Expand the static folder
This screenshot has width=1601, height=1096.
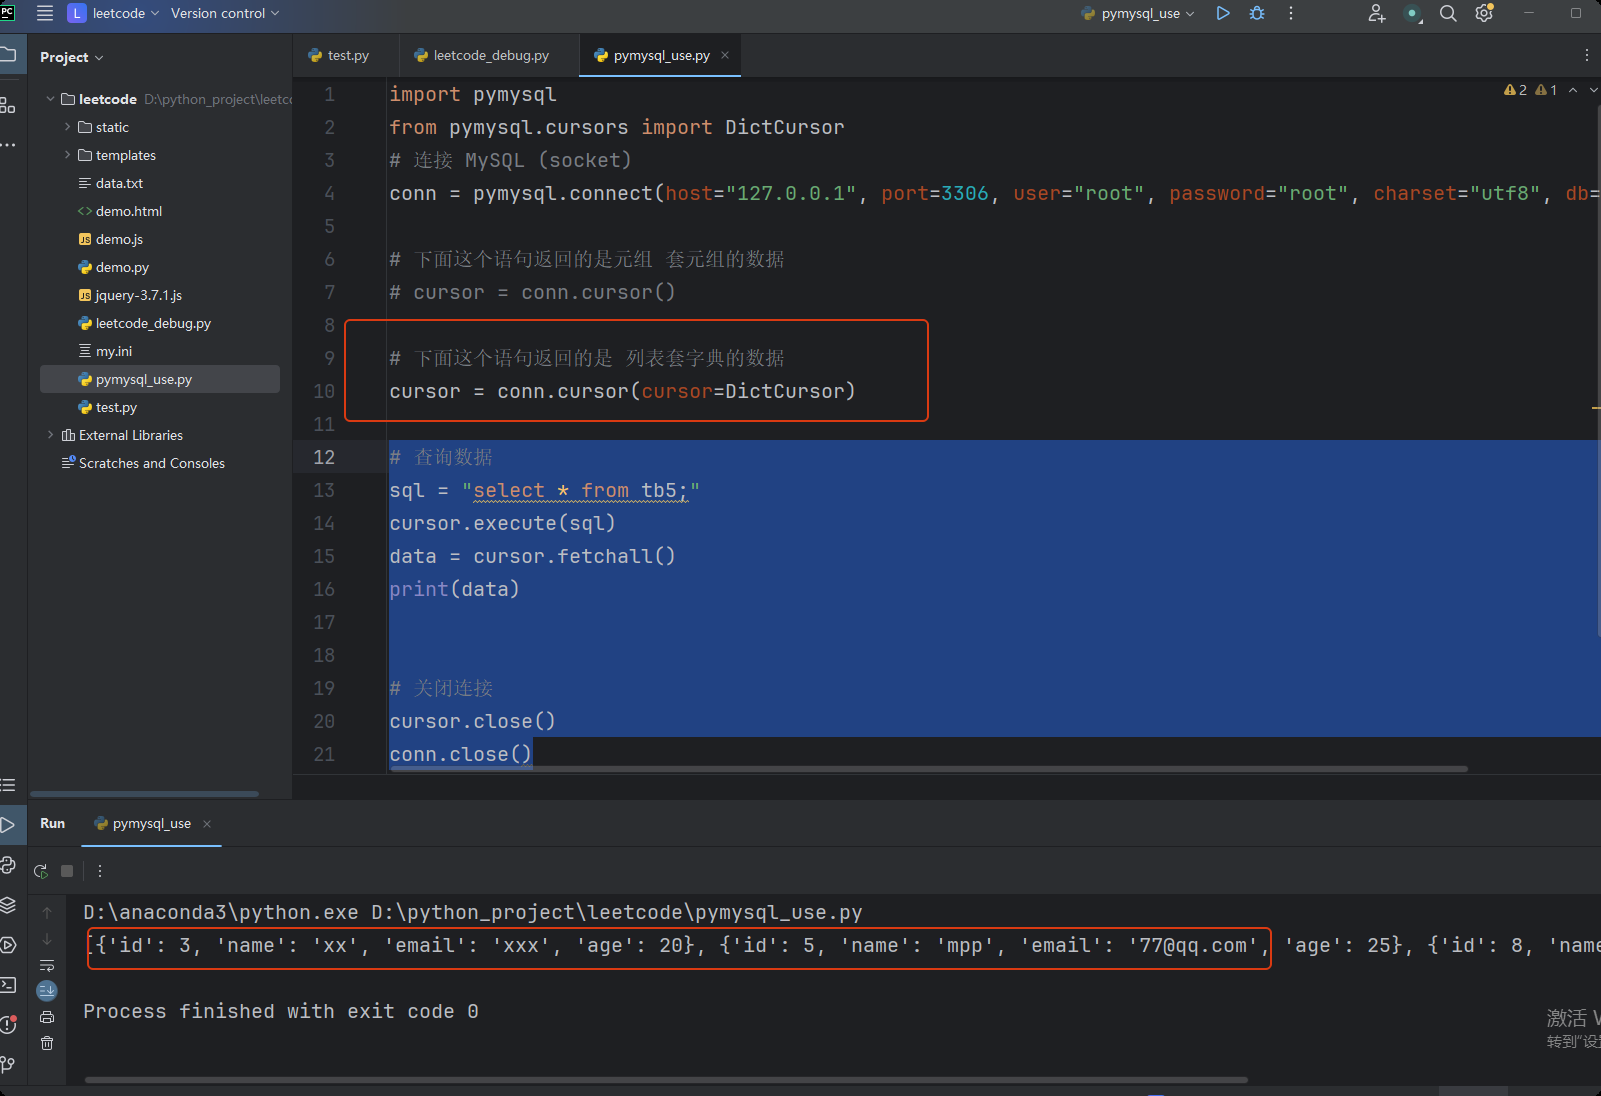click(67, 127)
